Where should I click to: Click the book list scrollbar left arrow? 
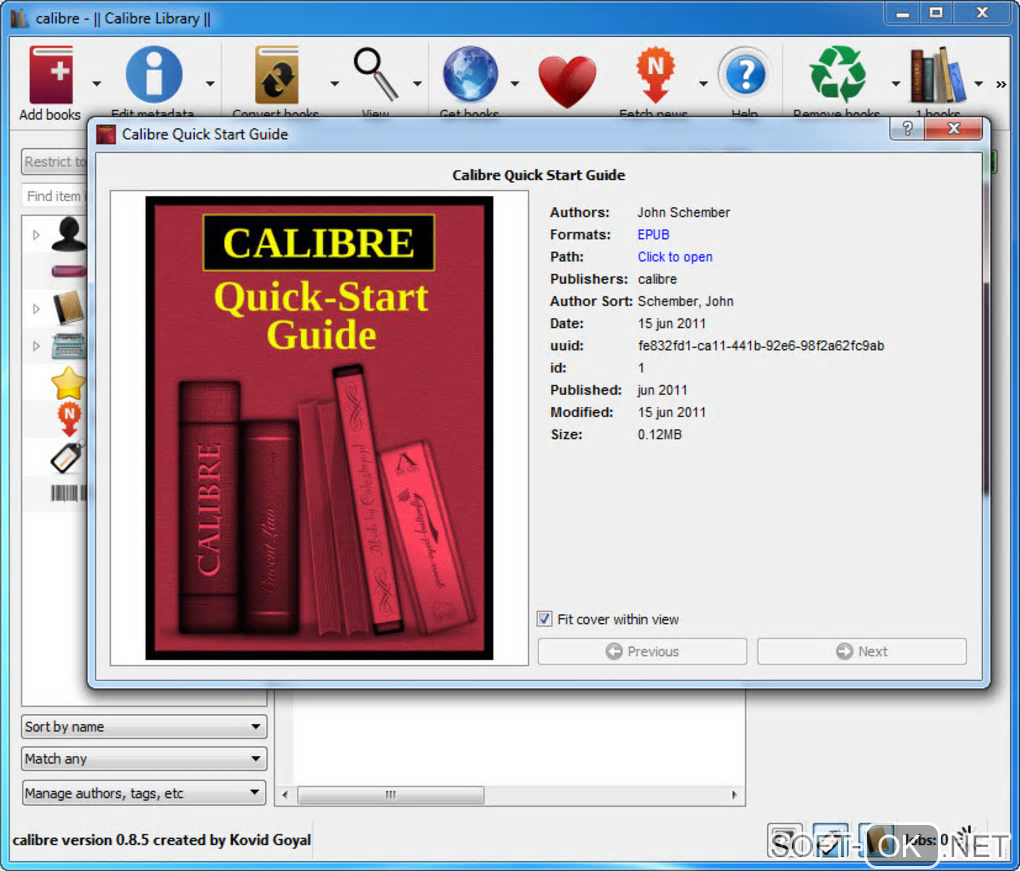click(x=284, y=795)
